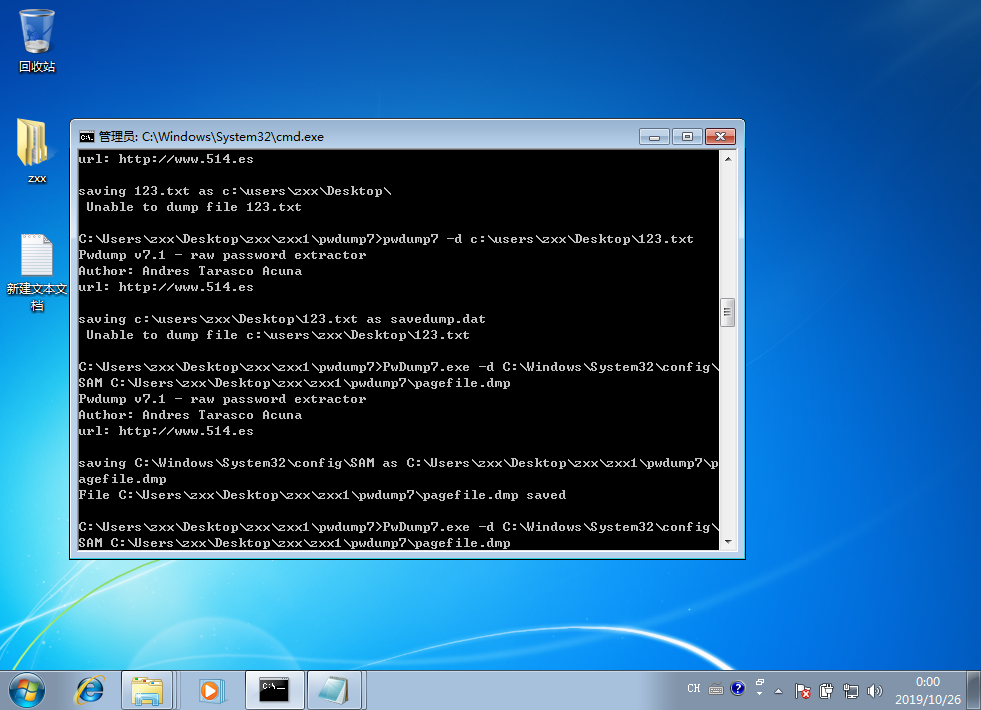Launch Windows Media Player from the taskbar
Viewport: 981px width, 710px height.
pyautogui.click(x=210, y=689)
